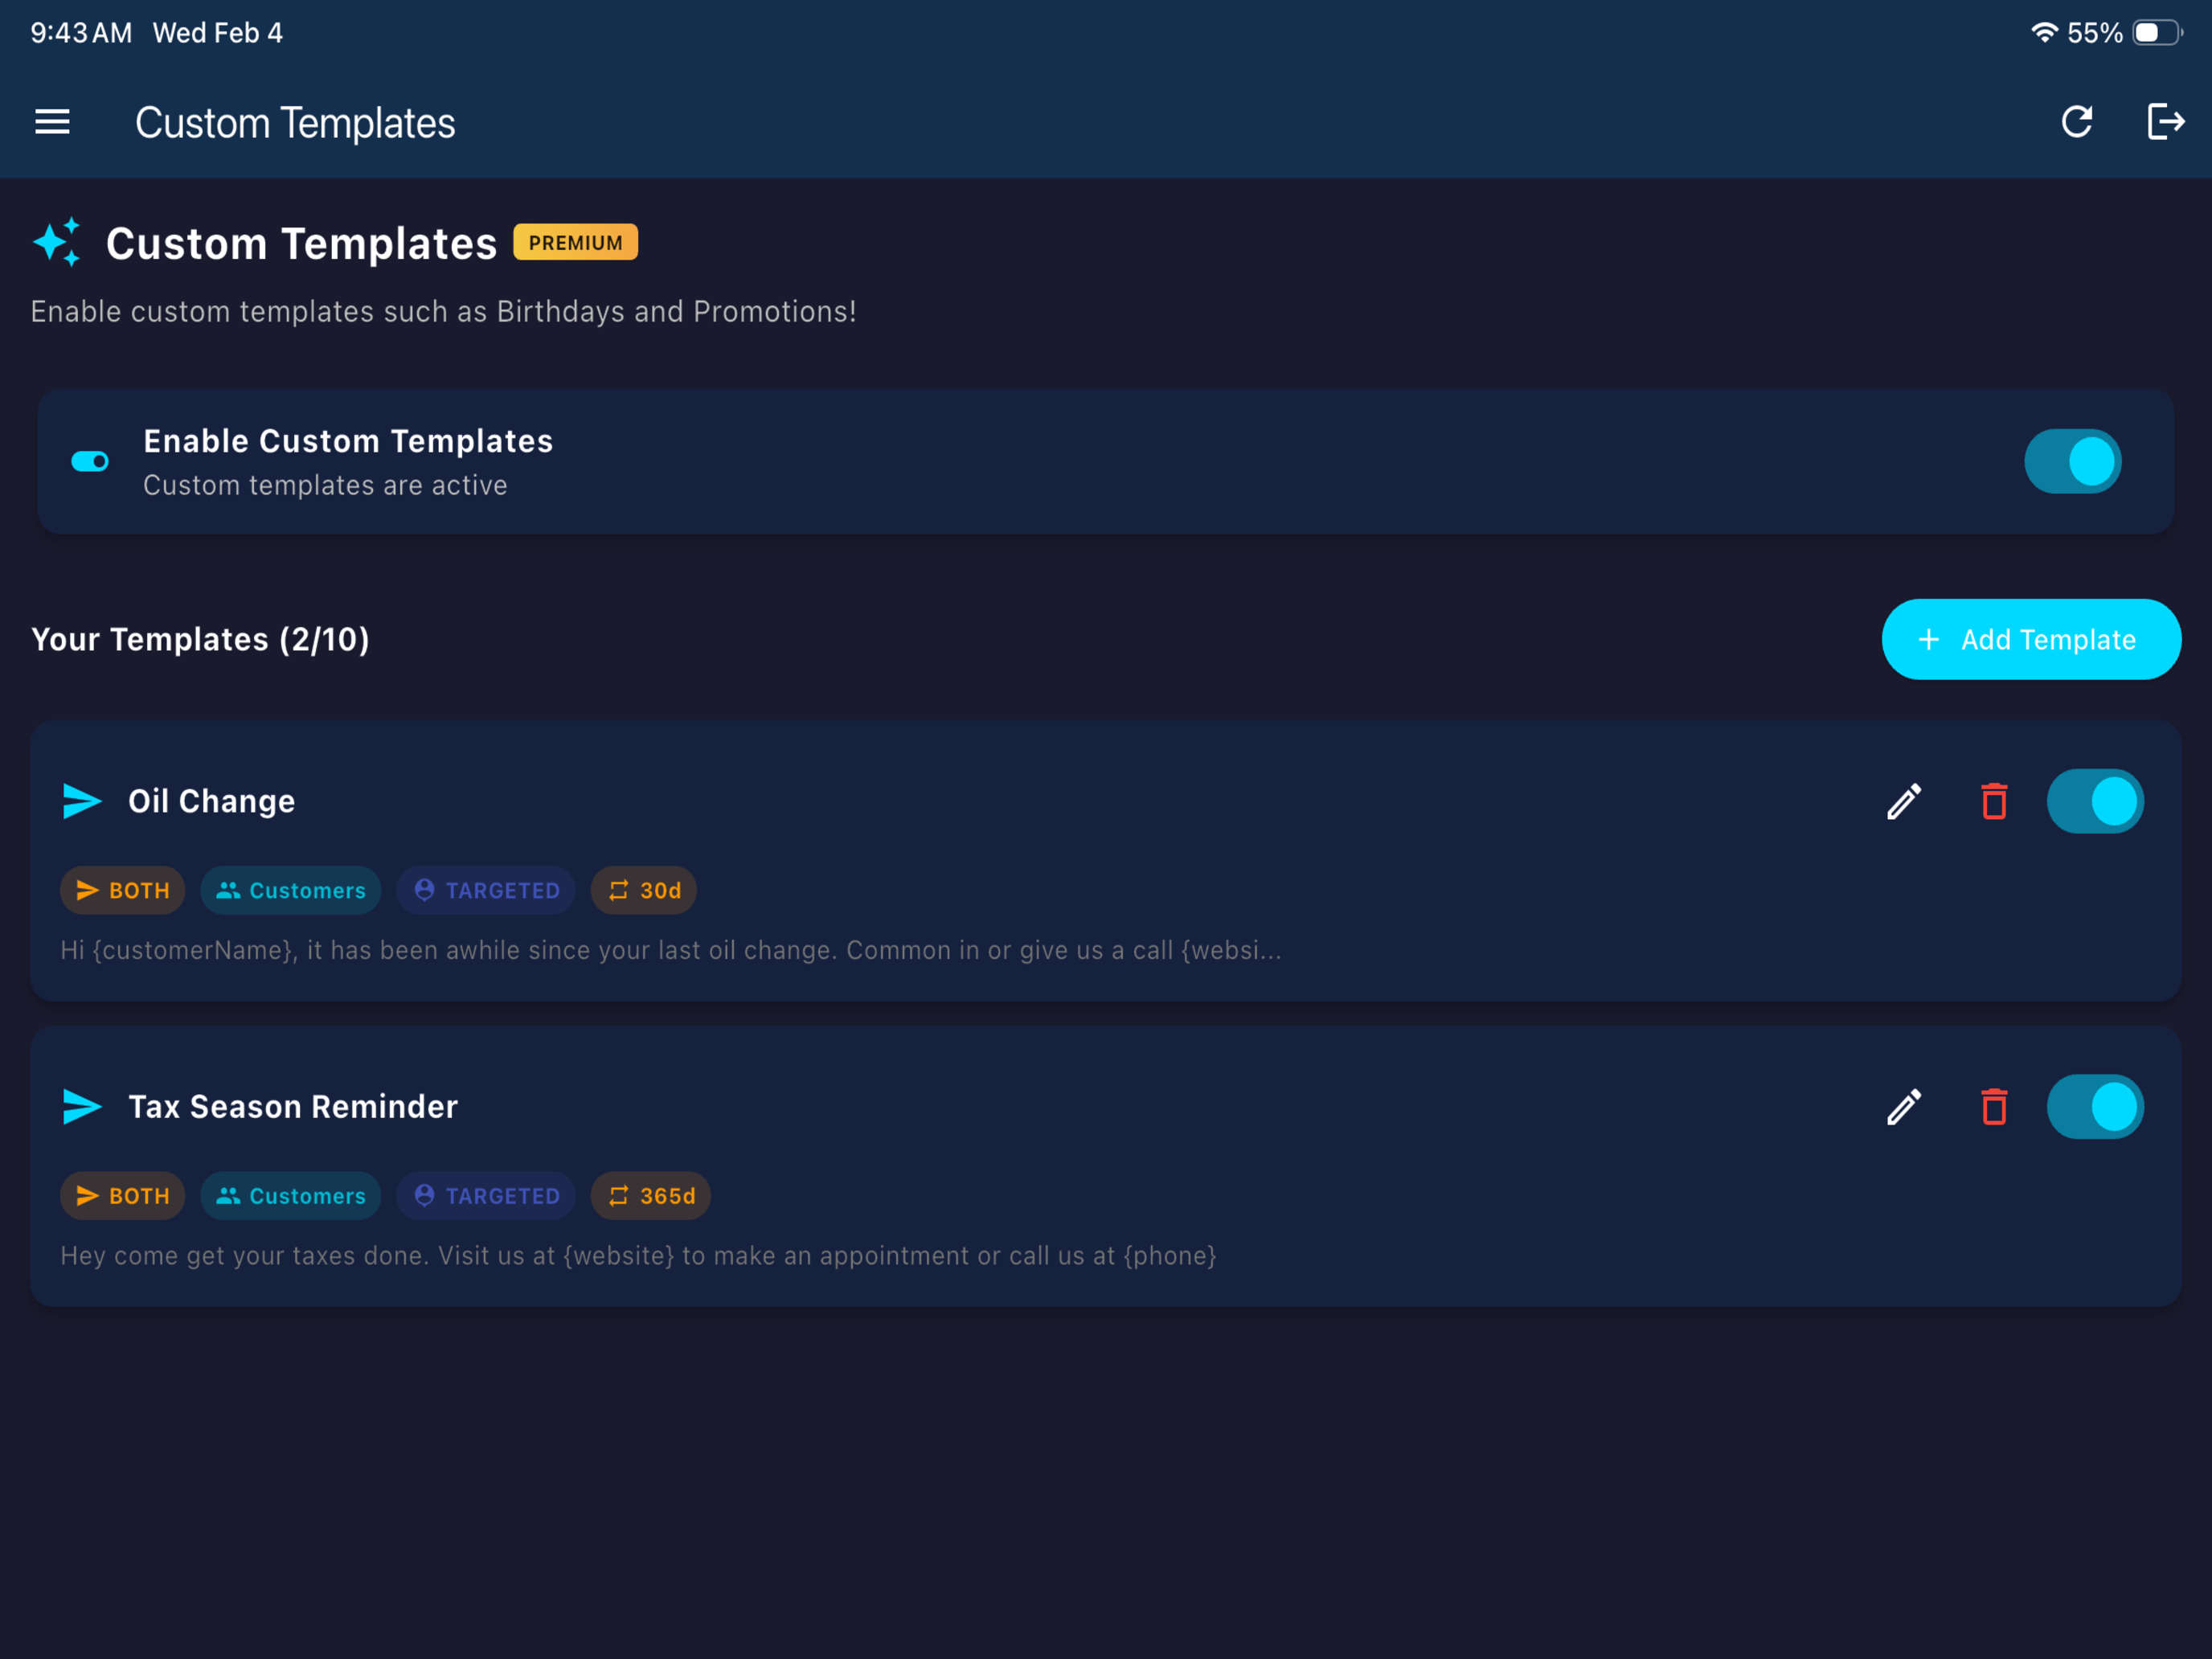Click the 30d repeat chip

[643, 890]
